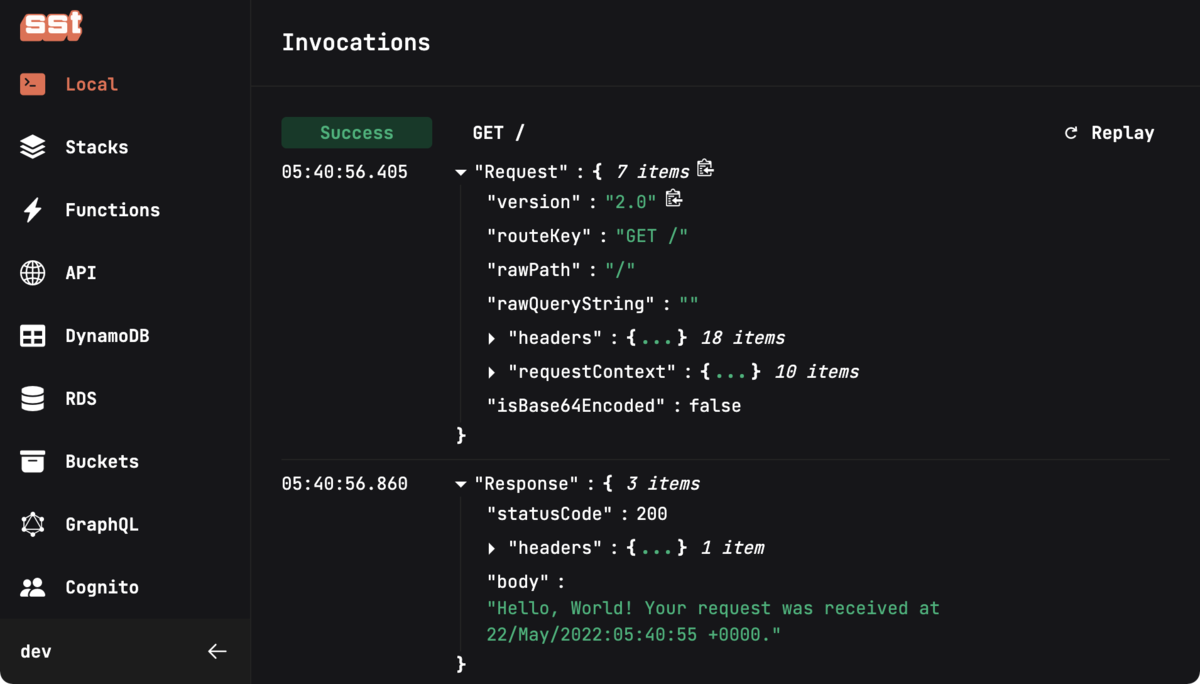The width and height of the screenshot is (1200, 684).
Task: Select the Stacks sidebar icon
Action: coord(33,147)
